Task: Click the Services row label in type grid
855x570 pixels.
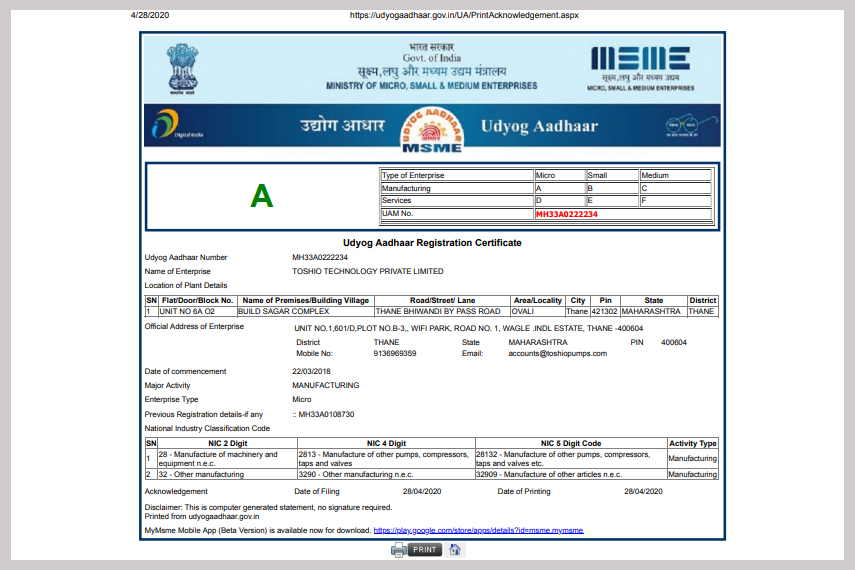Action: click(x=457, y=201)
